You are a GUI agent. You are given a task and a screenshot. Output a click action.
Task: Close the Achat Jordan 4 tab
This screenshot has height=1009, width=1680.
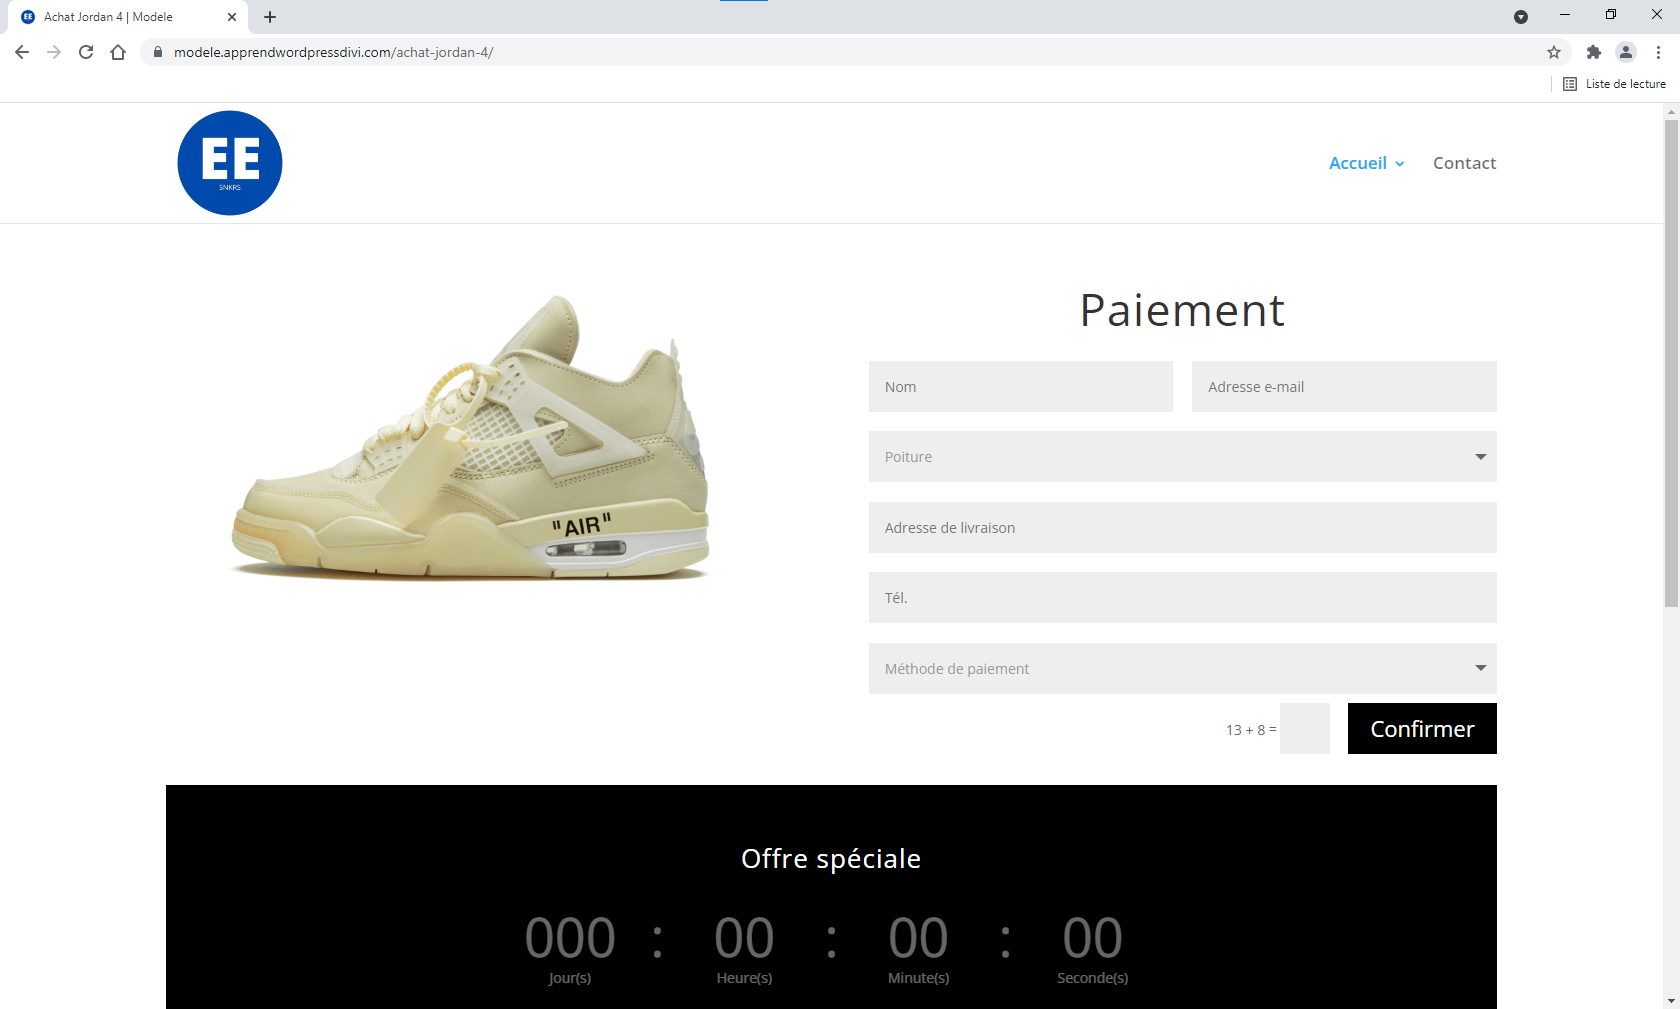232,17
